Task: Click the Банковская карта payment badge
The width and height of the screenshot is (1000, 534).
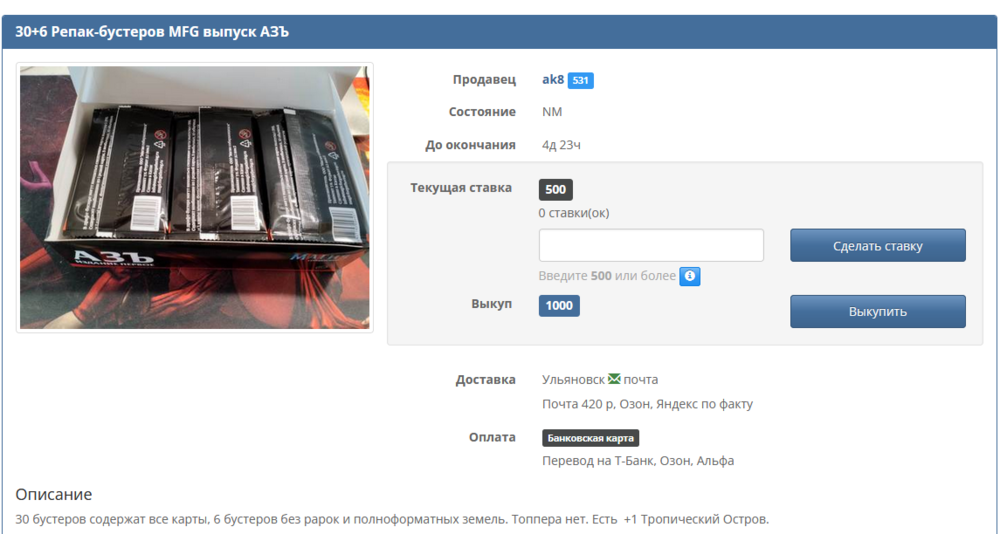Action: click(590, 438)
